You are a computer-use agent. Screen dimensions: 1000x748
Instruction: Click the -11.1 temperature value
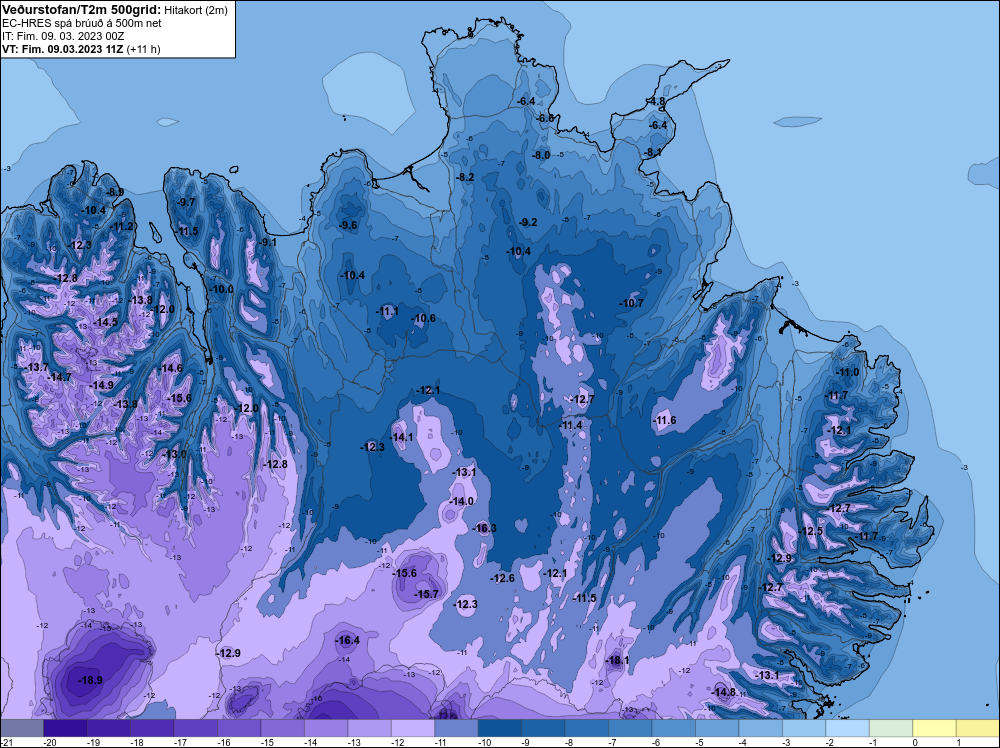[387, 311]
